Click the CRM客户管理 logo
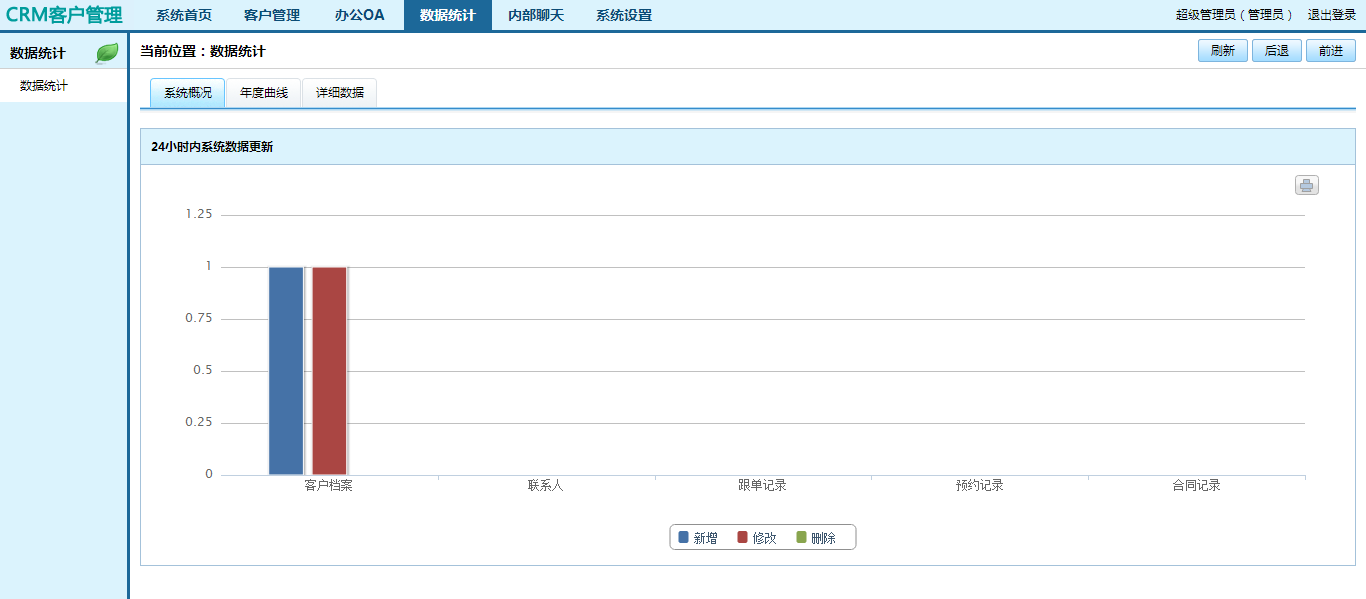The height and width of the screenshot is (599, 1366). (x=64, y=15)
